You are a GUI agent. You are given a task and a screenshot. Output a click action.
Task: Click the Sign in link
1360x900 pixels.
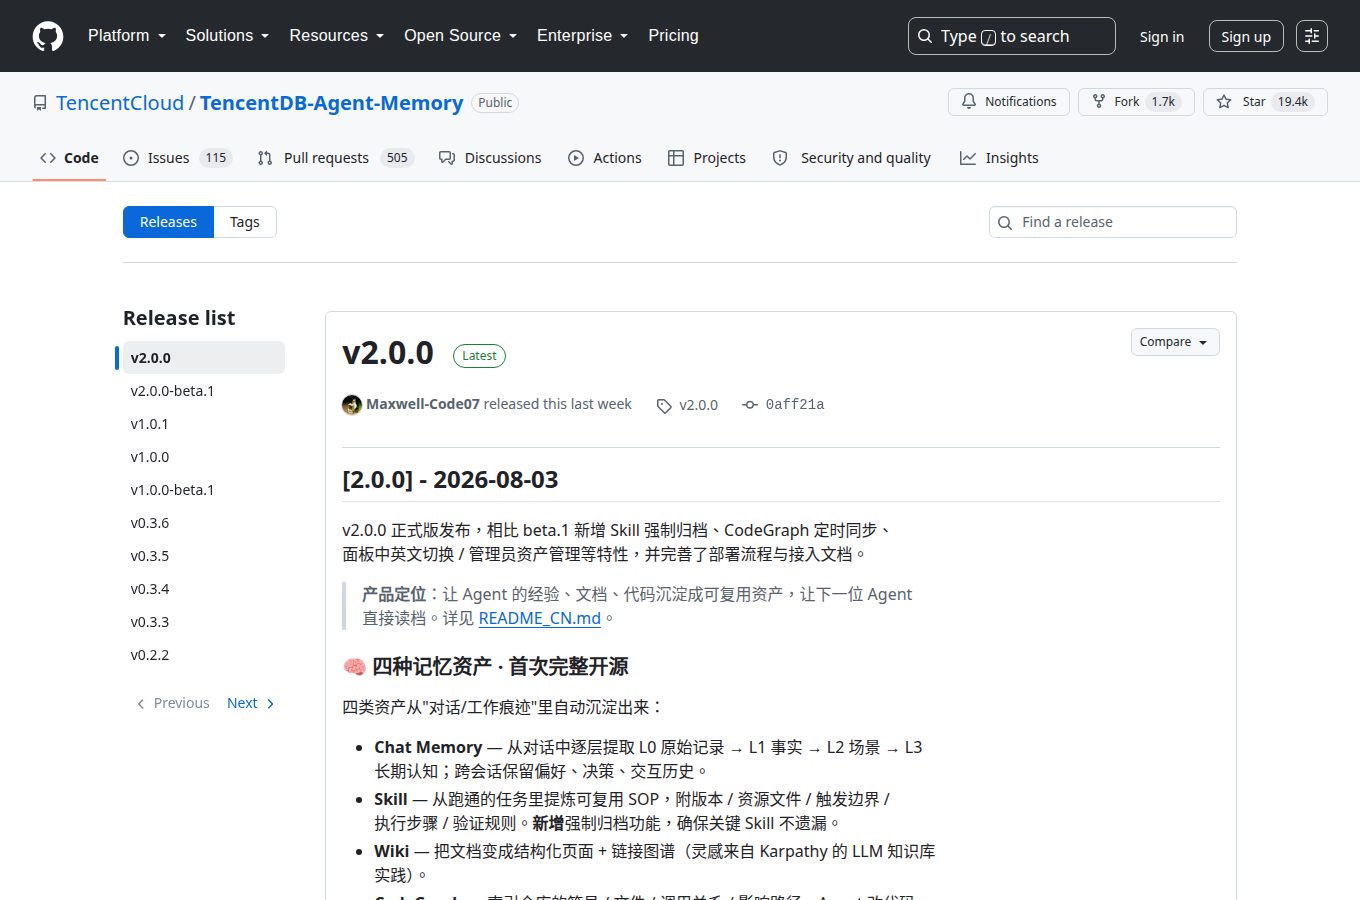click(x=1162, y=36)
